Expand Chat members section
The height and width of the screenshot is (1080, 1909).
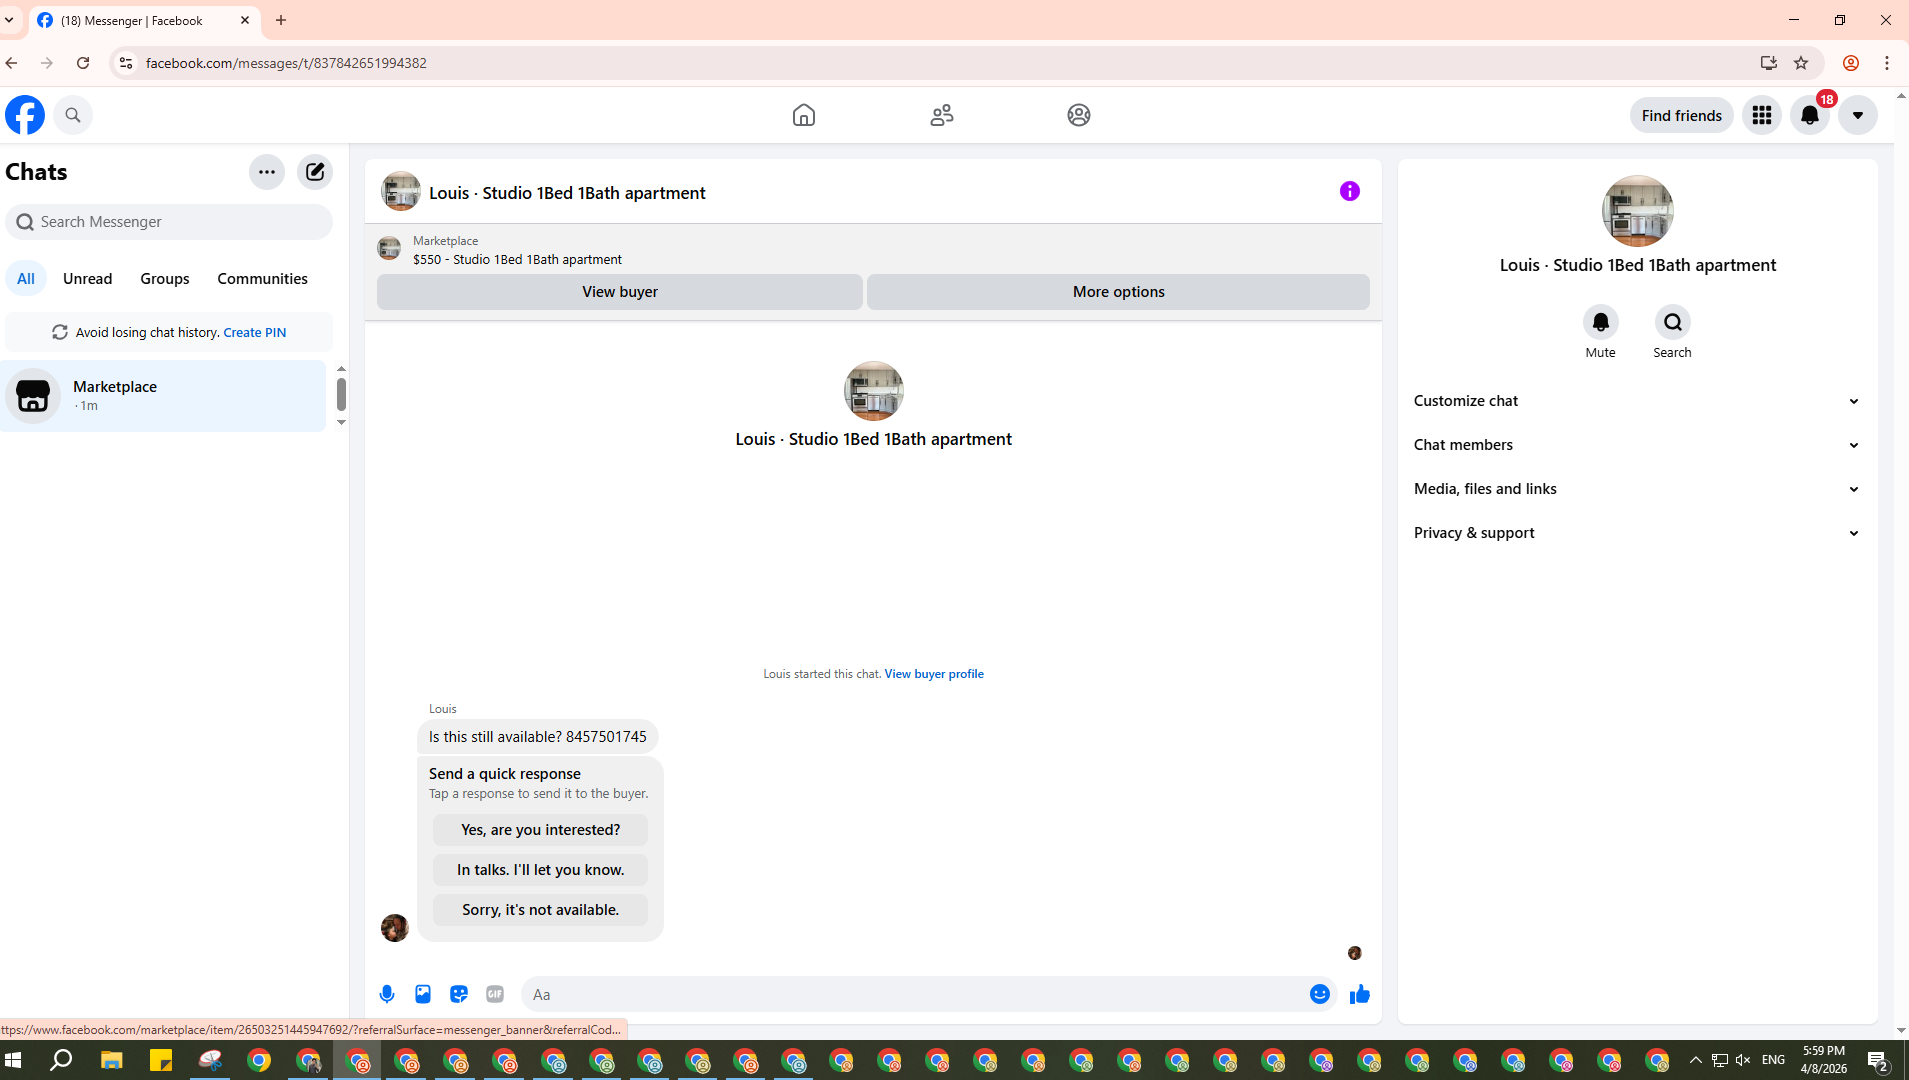coord(1638,445)
